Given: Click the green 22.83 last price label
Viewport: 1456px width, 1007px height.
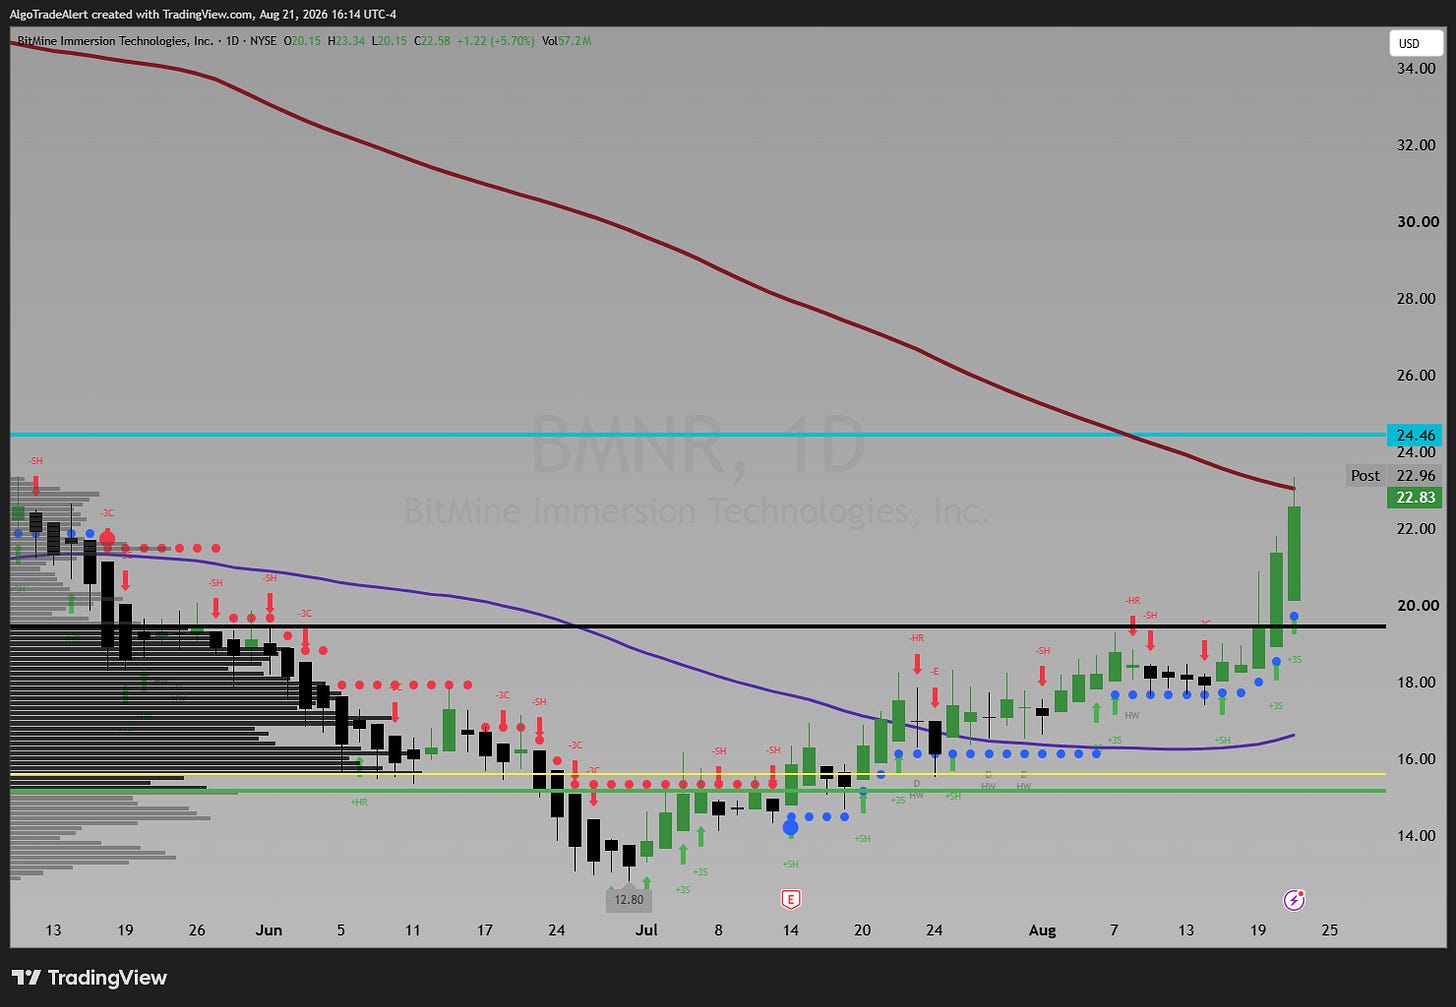Looking at the screenshot, I should pyautogui.click(x=1415, y=497).
